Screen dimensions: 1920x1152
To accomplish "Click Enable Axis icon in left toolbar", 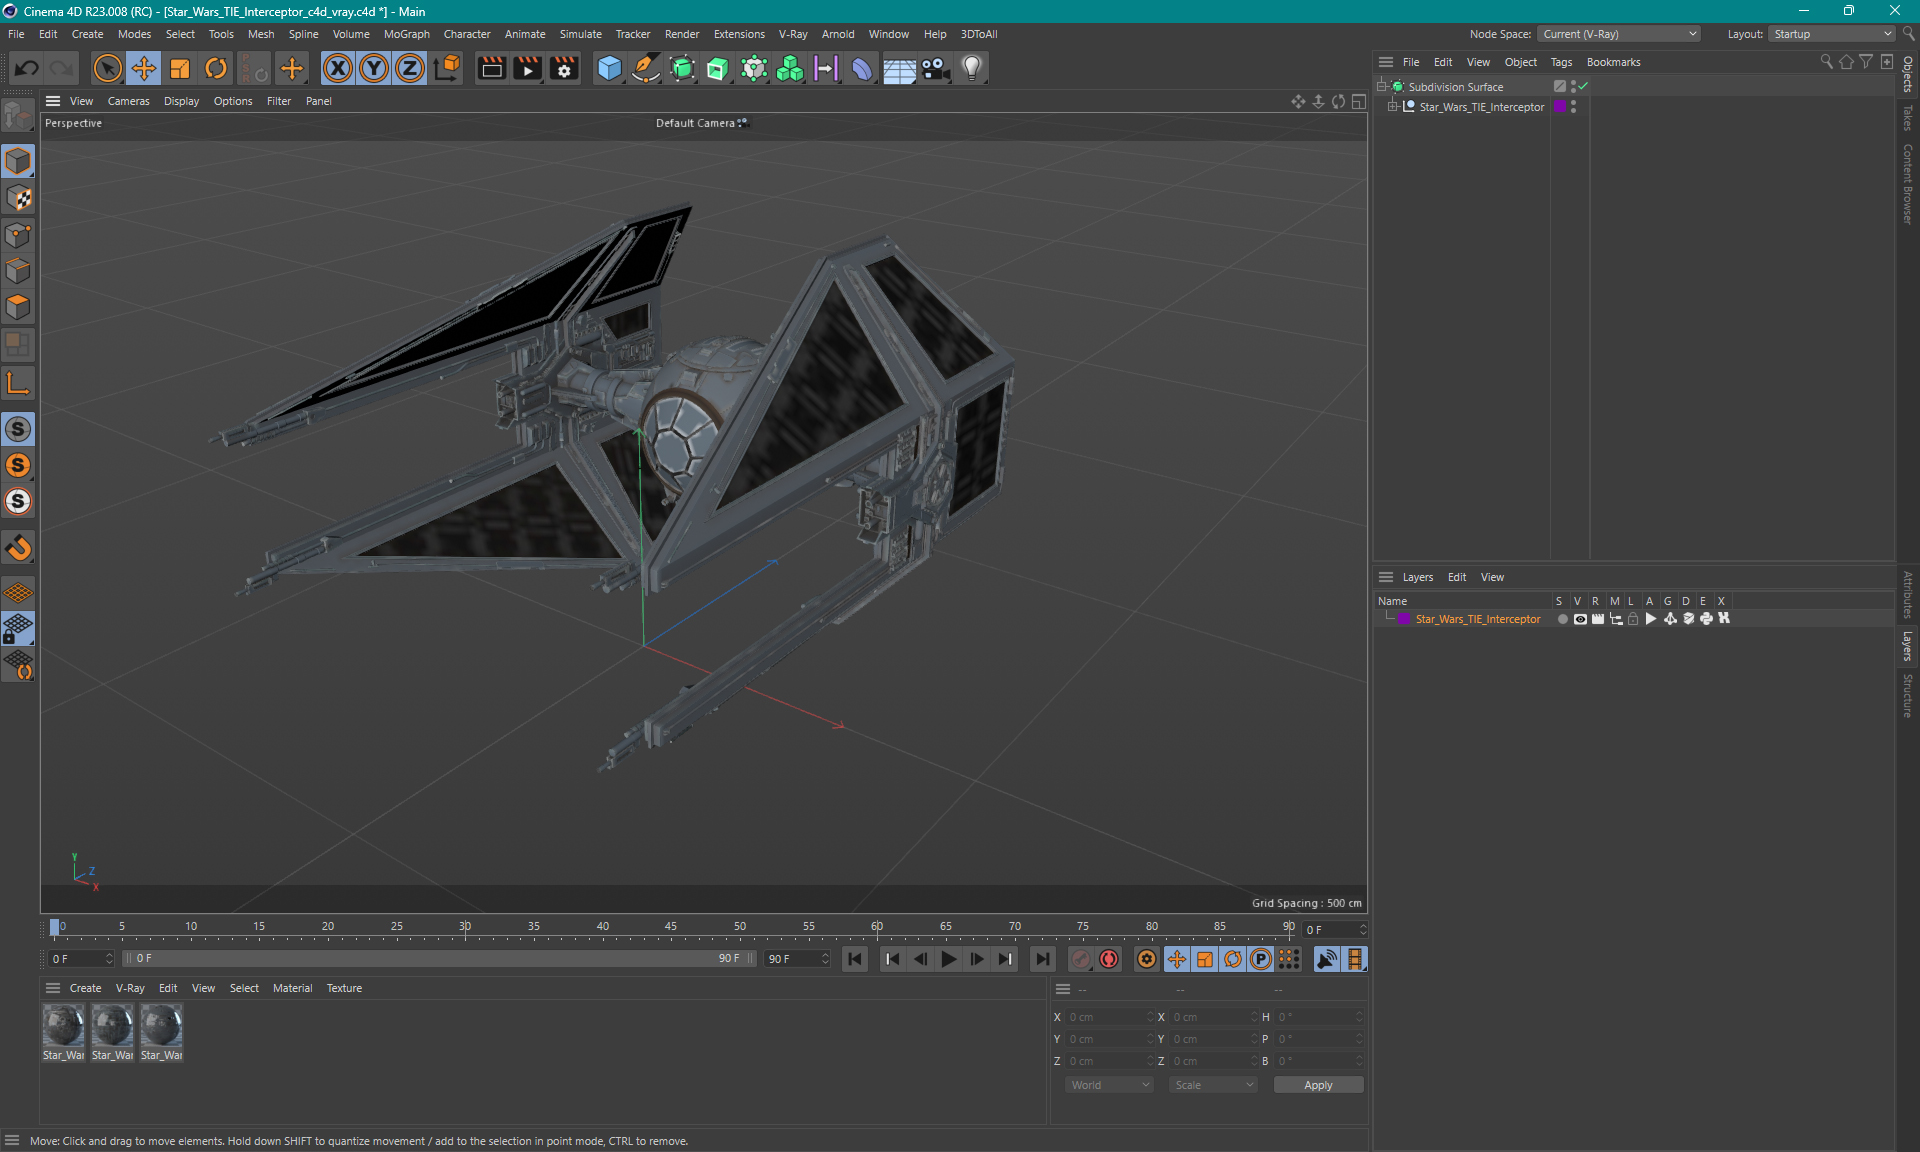I will [x=18, y=383].
